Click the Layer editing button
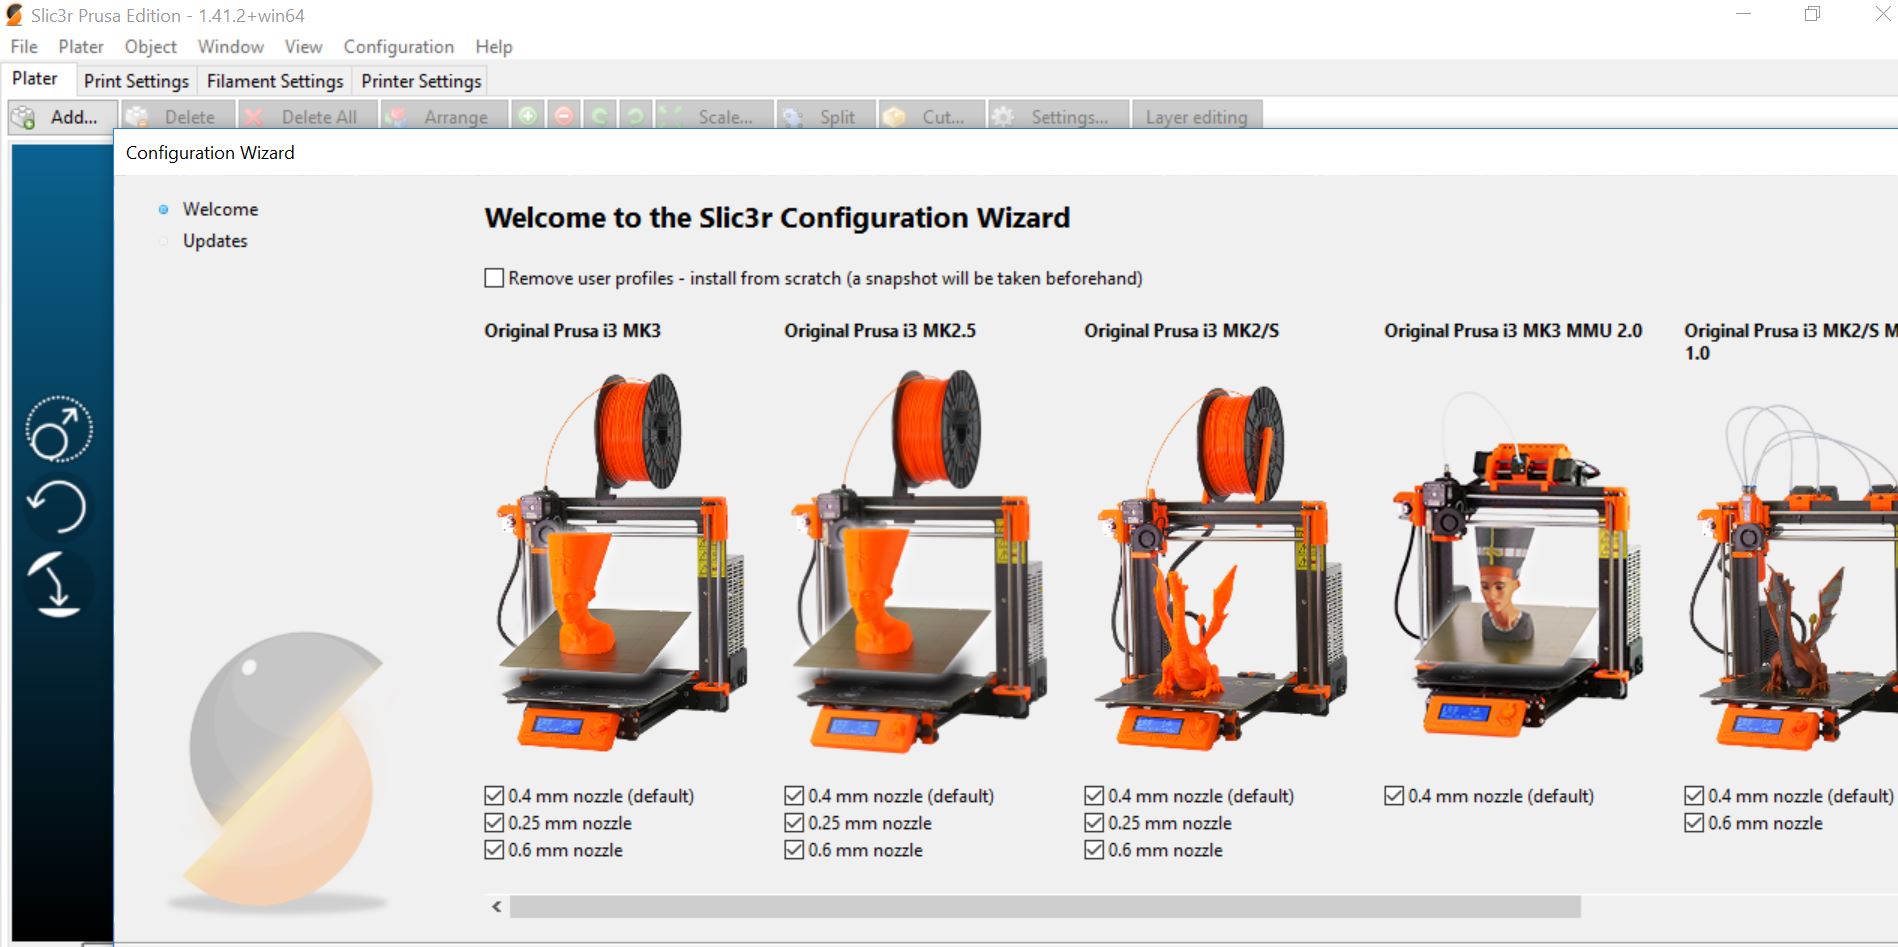This screenshot has height=947, width=1898. pyautogui.click(x=1196, y=117)
